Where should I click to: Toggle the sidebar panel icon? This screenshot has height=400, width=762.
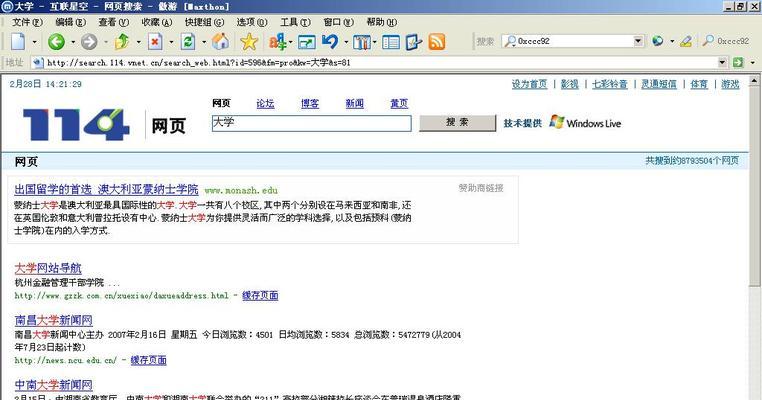391,42
